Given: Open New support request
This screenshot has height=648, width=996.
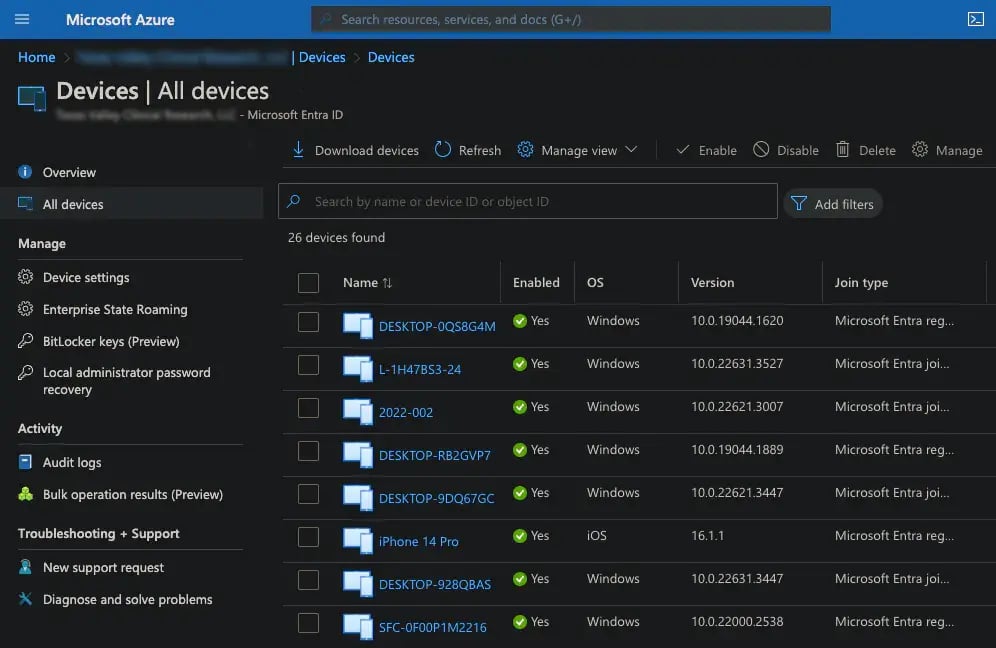Looking at the screenshot, I should (x=103, y=567).
